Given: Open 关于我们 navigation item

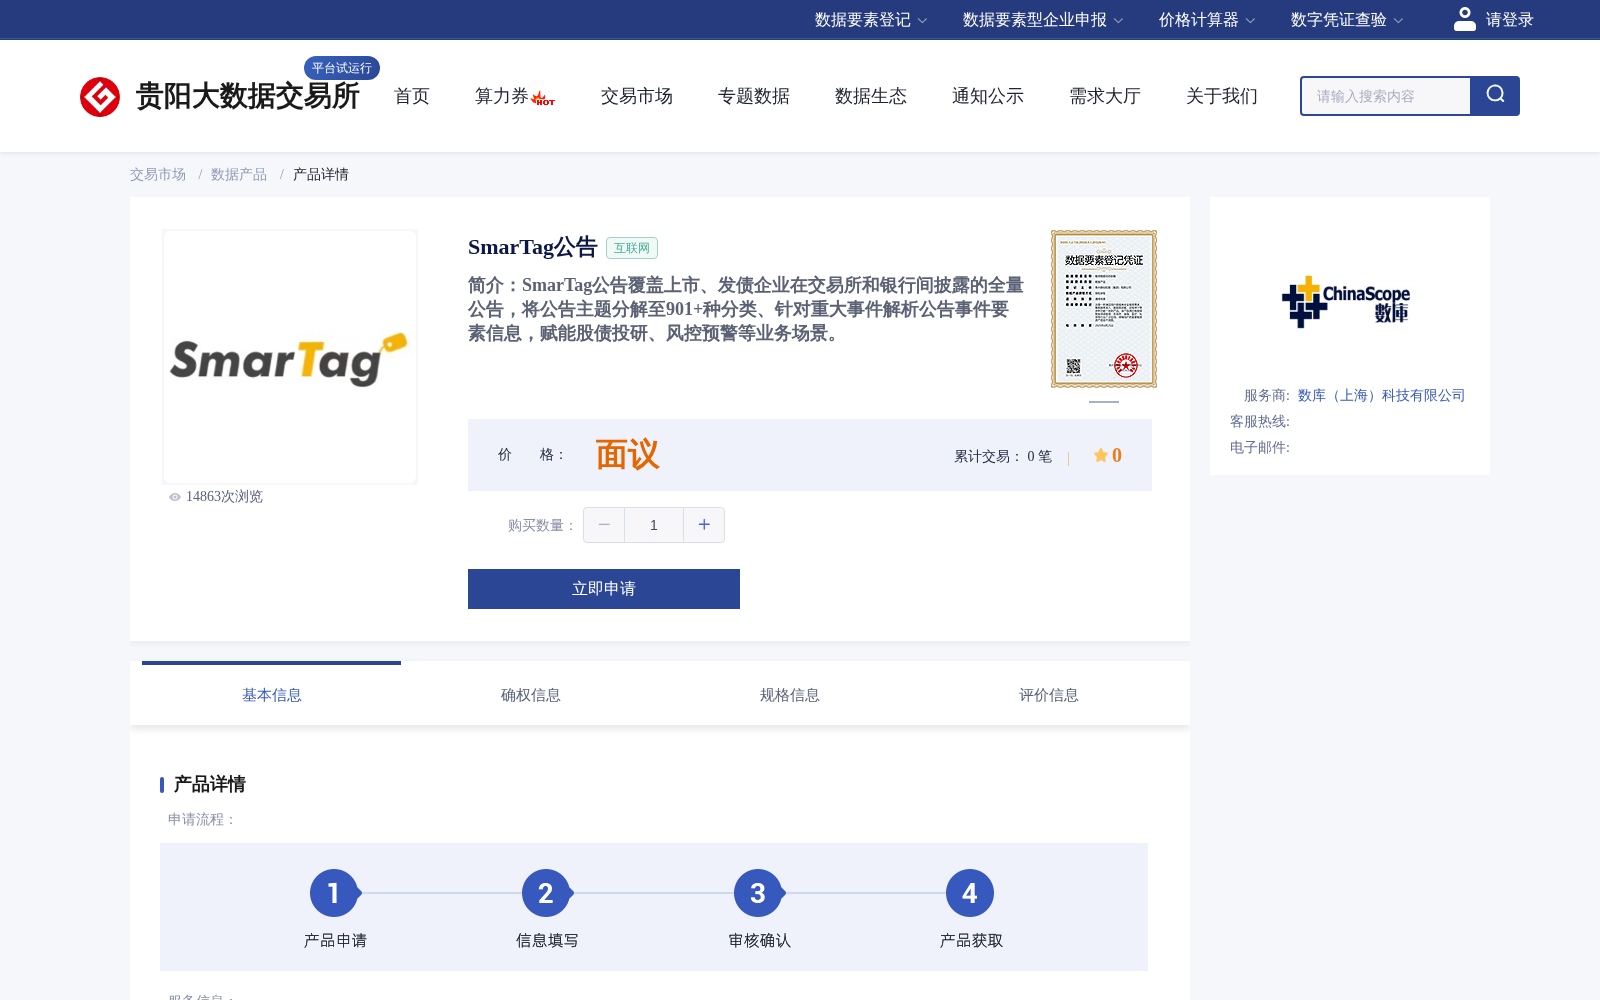Looking at the screenshot, I should (1222, 96).
